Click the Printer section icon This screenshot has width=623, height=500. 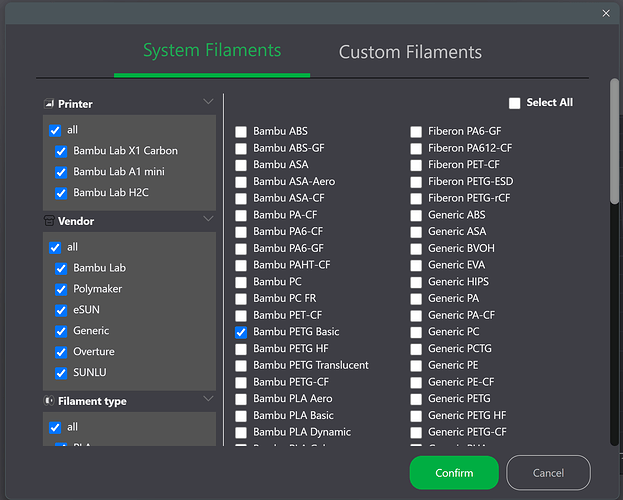[49, 104]
